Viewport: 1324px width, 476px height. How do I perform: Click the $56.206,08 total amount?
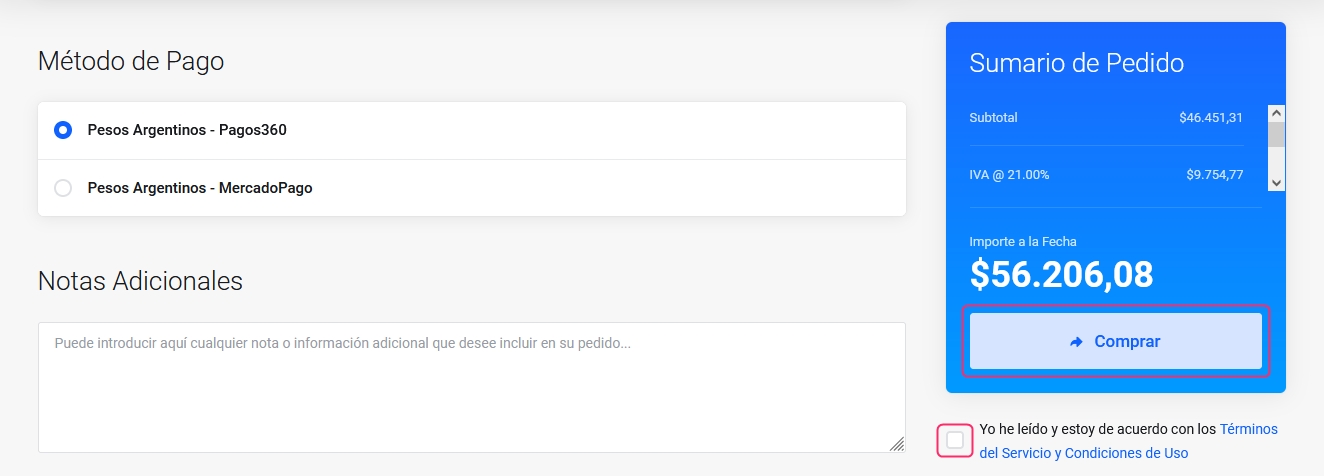1061,274
